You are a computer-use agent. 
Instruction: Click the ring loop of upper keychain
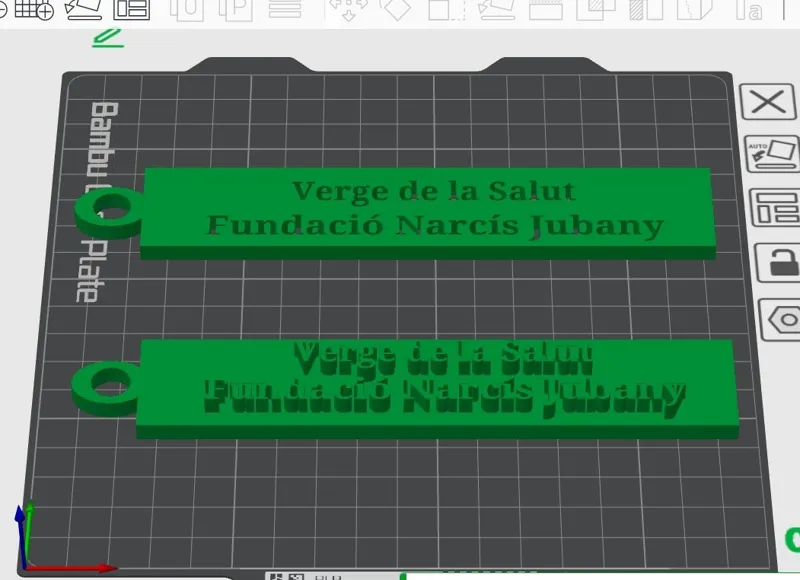click(109, 212)
